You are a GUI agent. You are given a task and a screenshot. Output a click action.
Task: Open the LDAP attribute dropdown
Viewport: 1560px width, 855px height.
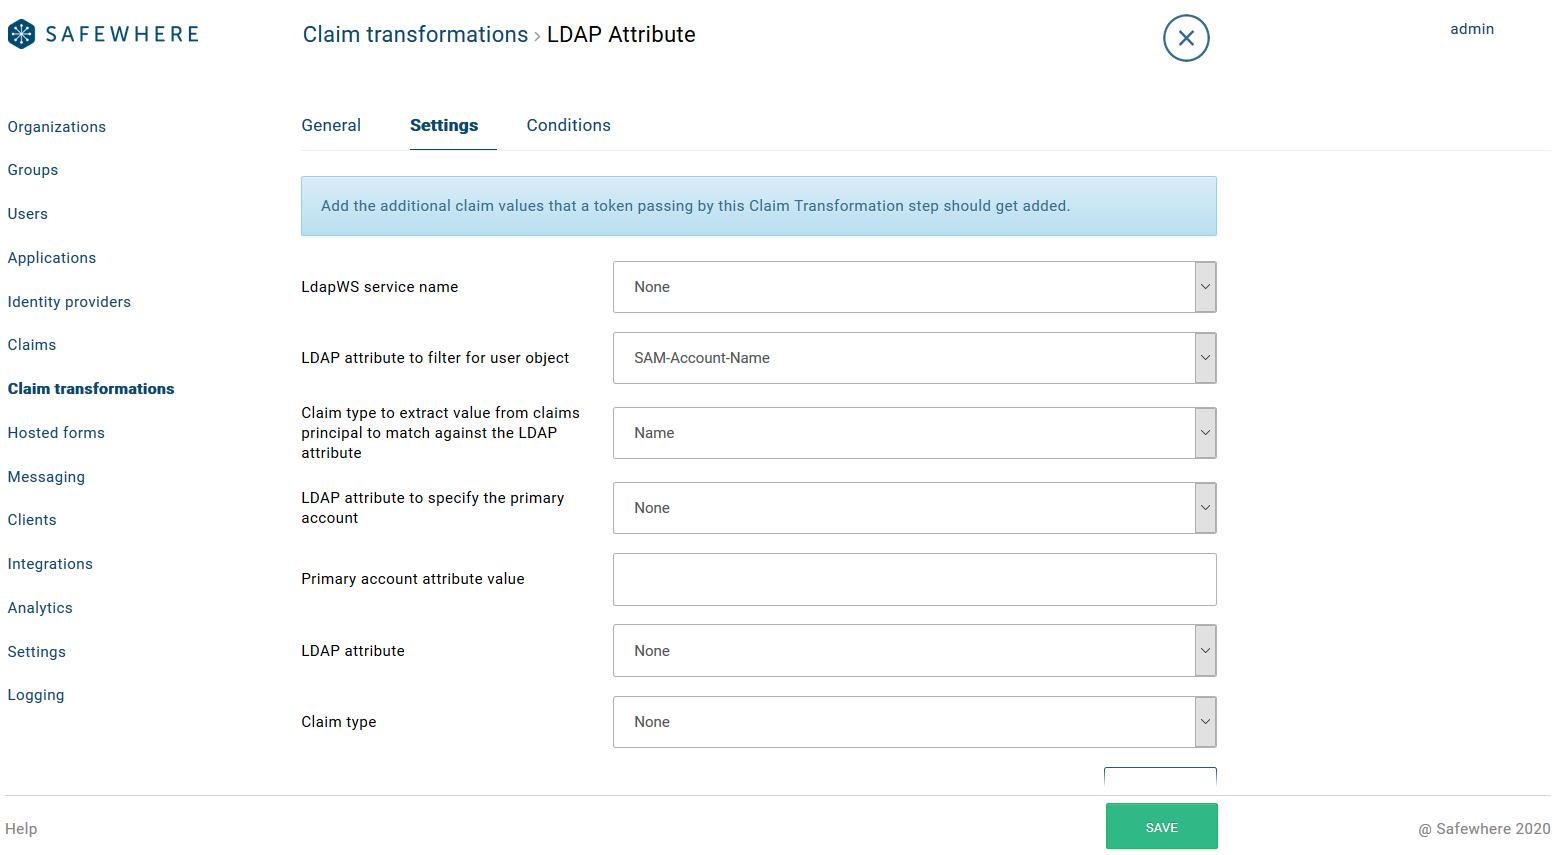point(914,651)
